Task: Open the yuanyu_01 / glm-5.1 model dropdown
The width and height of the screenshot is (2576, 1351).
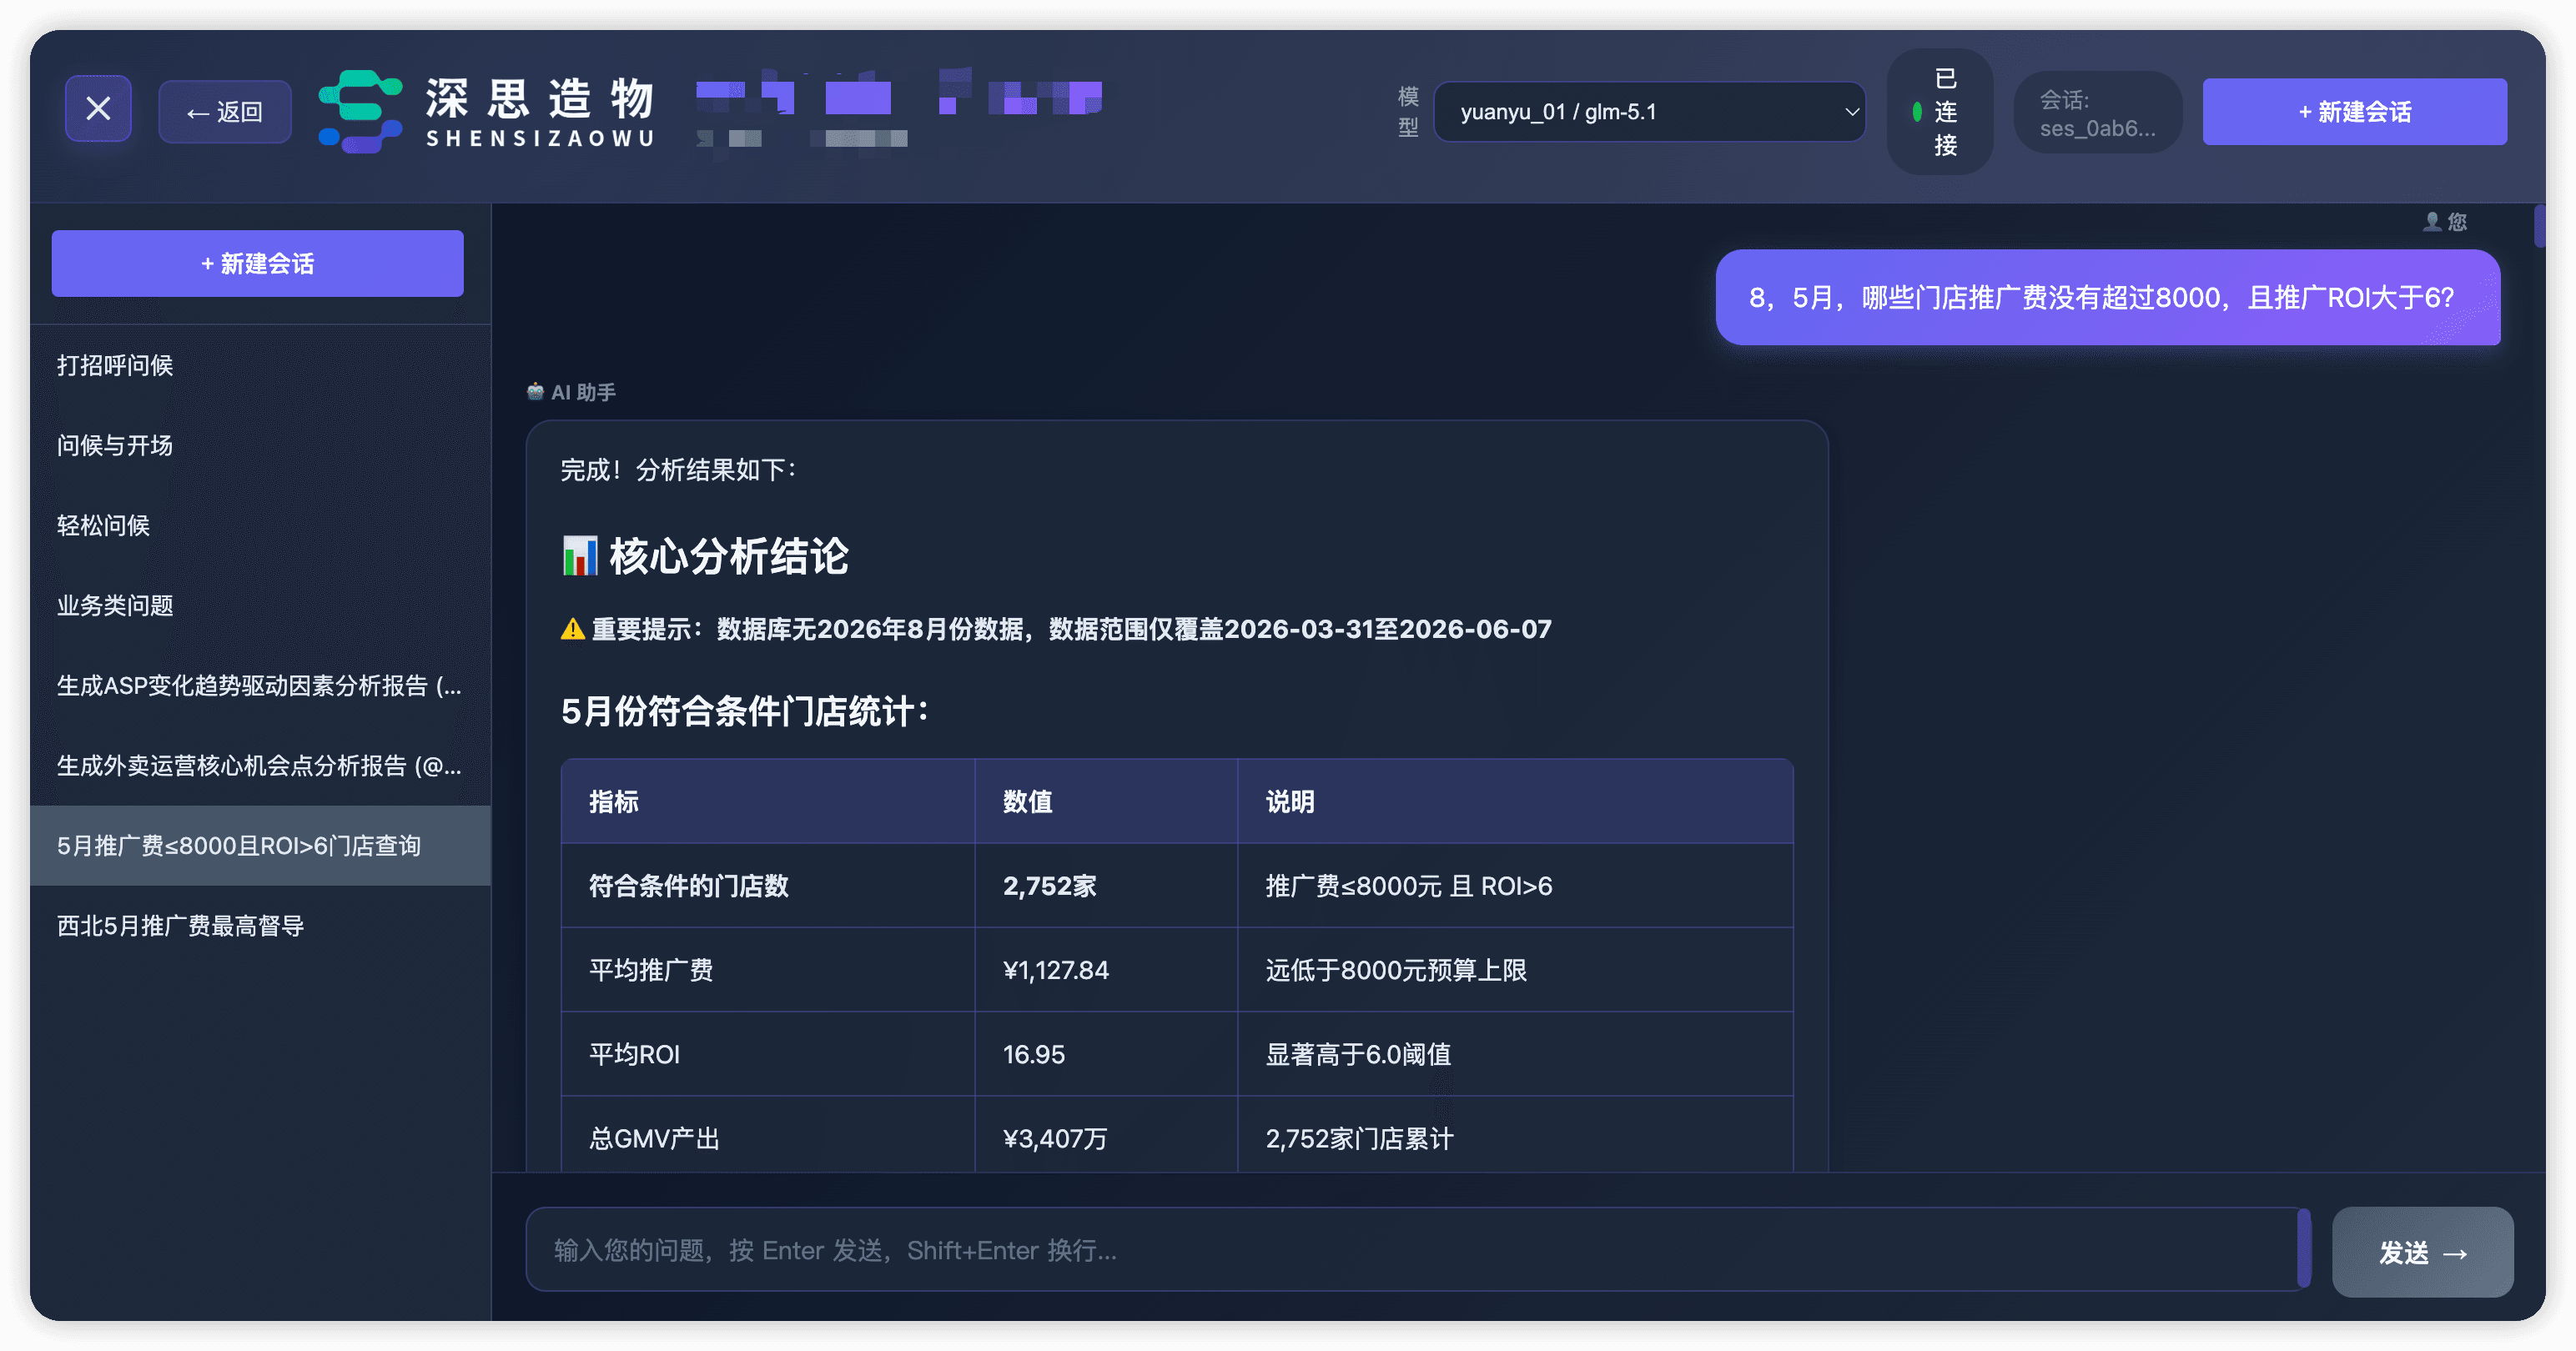Action: click(x=1649, y=111)
